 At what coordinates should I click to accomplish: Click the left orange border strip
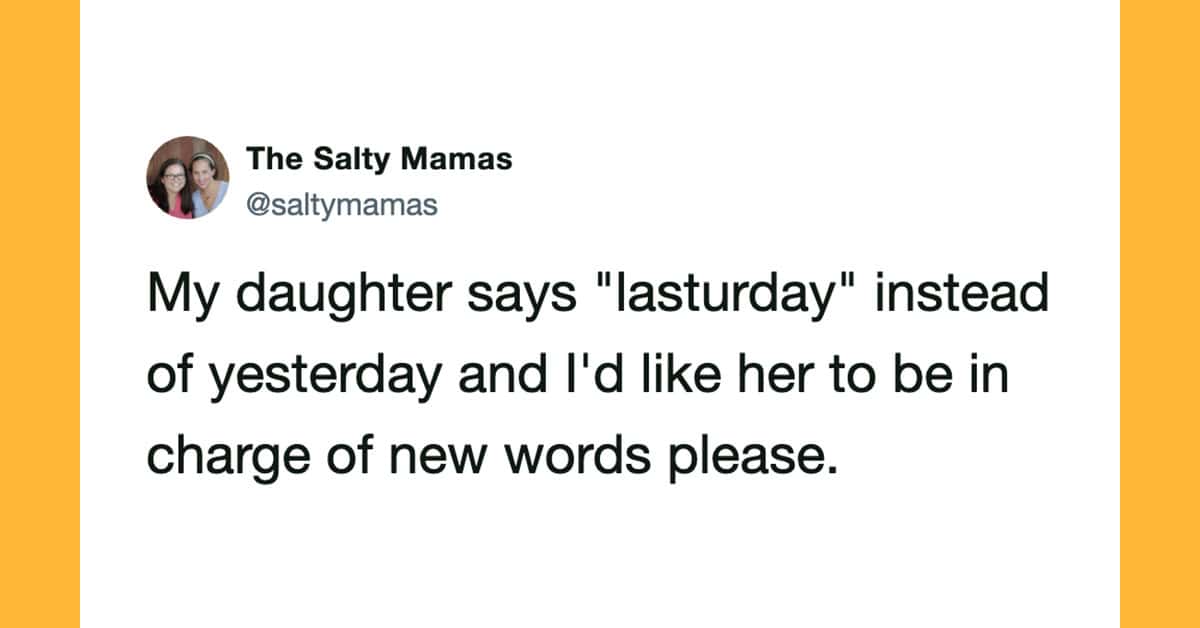coord(40,314)
